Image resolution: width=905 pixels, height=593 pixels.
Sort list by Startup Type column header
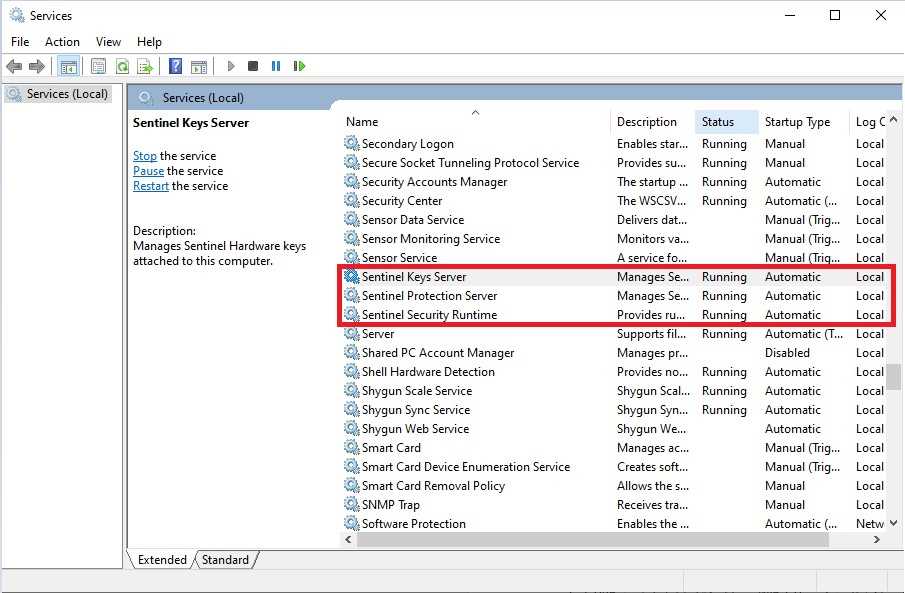(x=797, y=122)
